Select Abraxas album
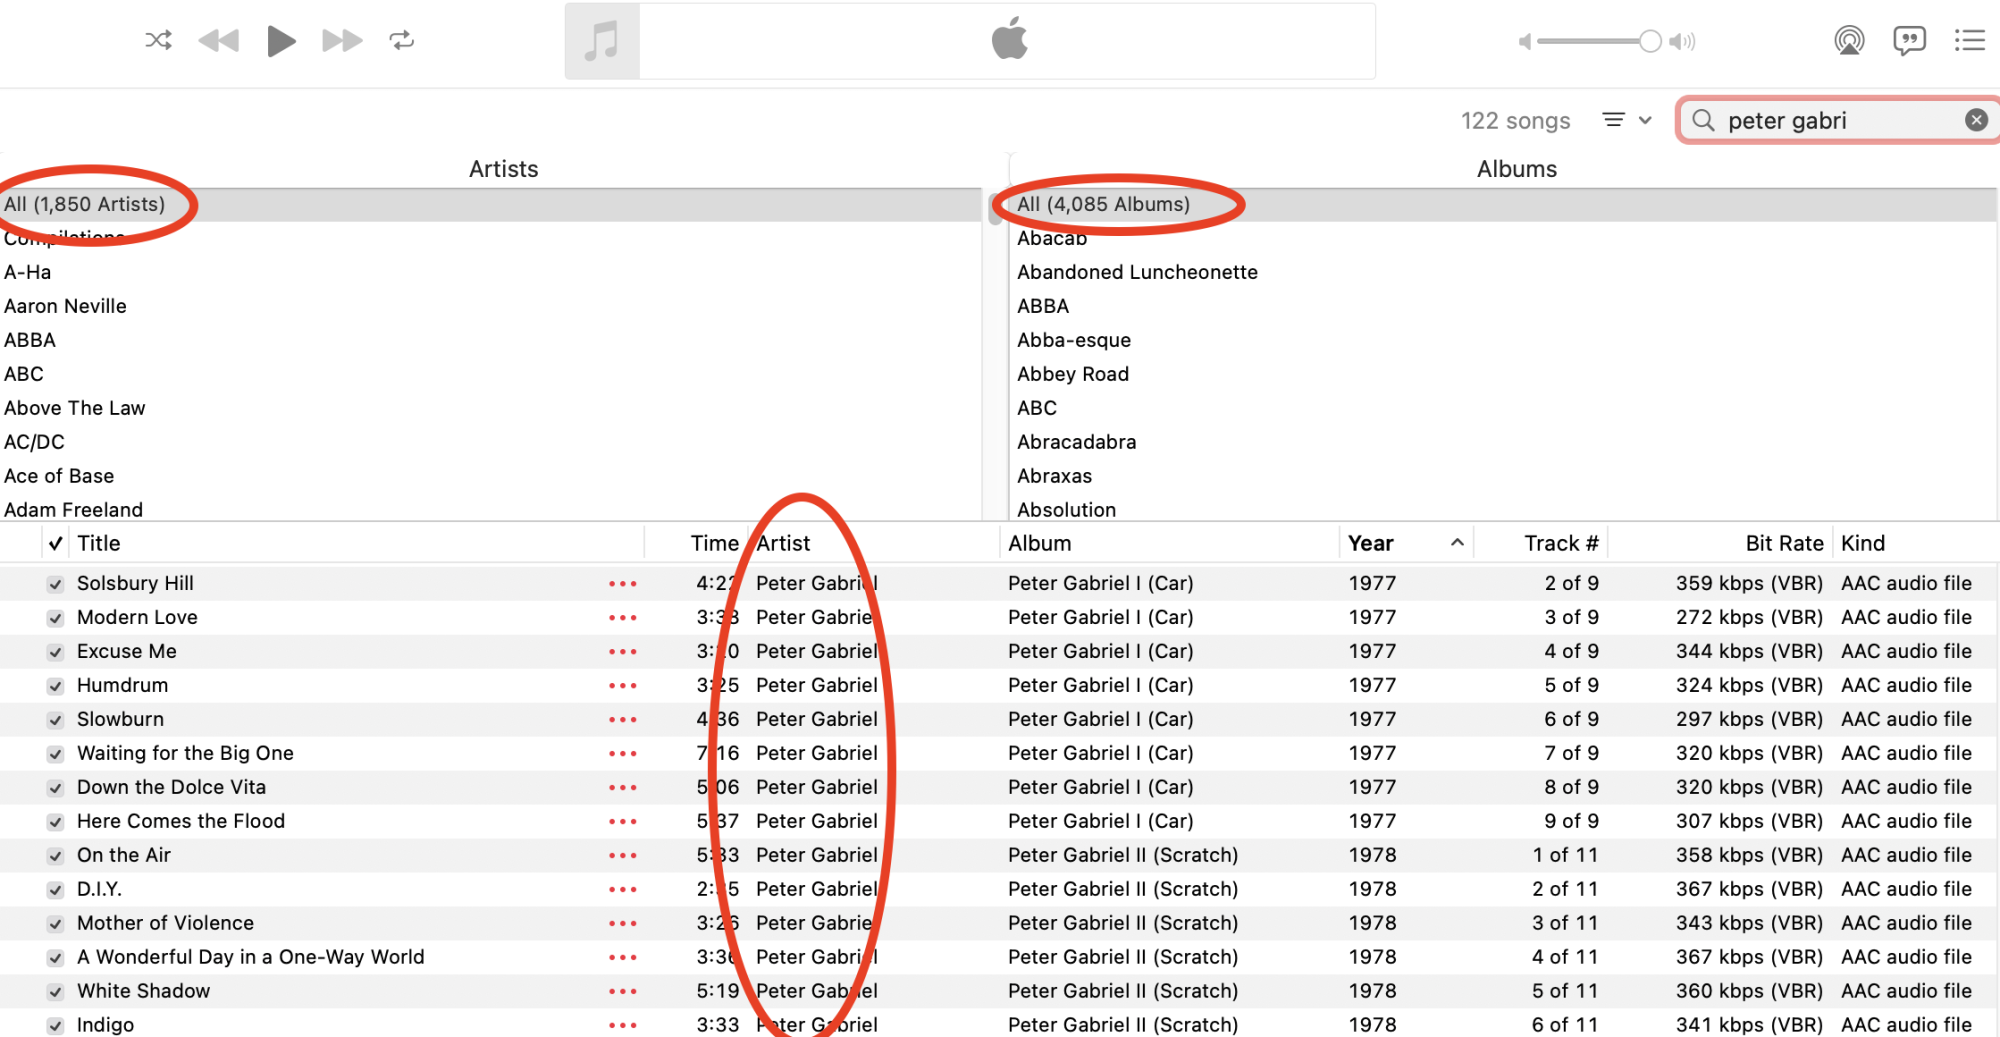Image resolution: width=2000 pixels, height=1037 pixels. pyautogui.click(x=1505, y=476)
